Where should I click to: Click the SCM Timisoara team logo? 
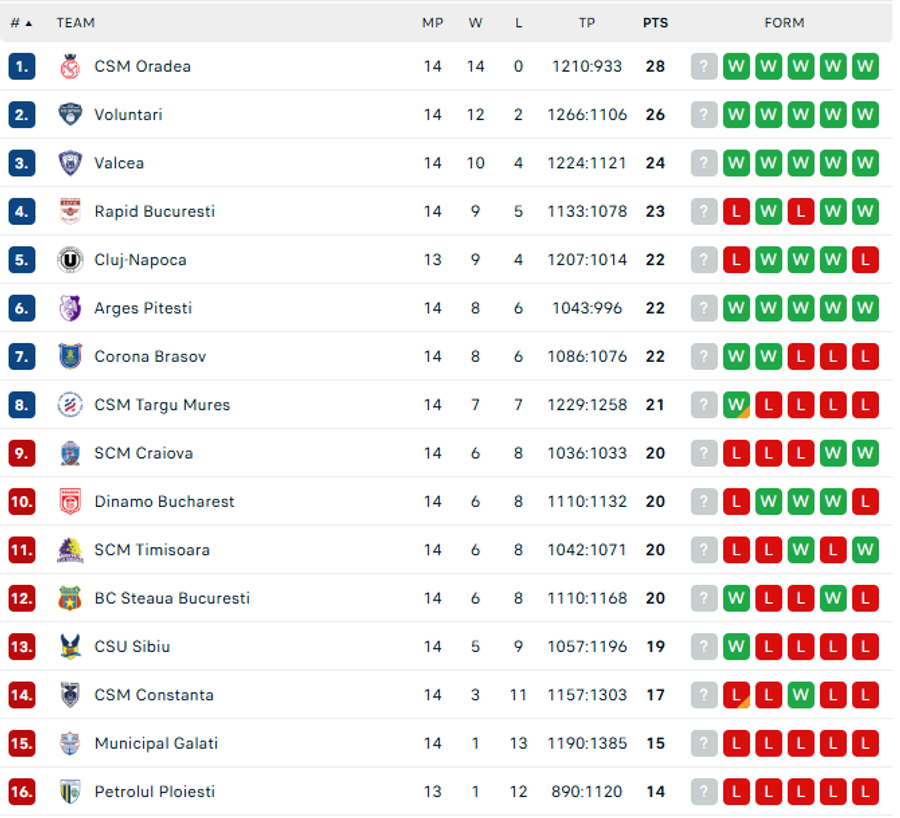[x=70, y=550]
